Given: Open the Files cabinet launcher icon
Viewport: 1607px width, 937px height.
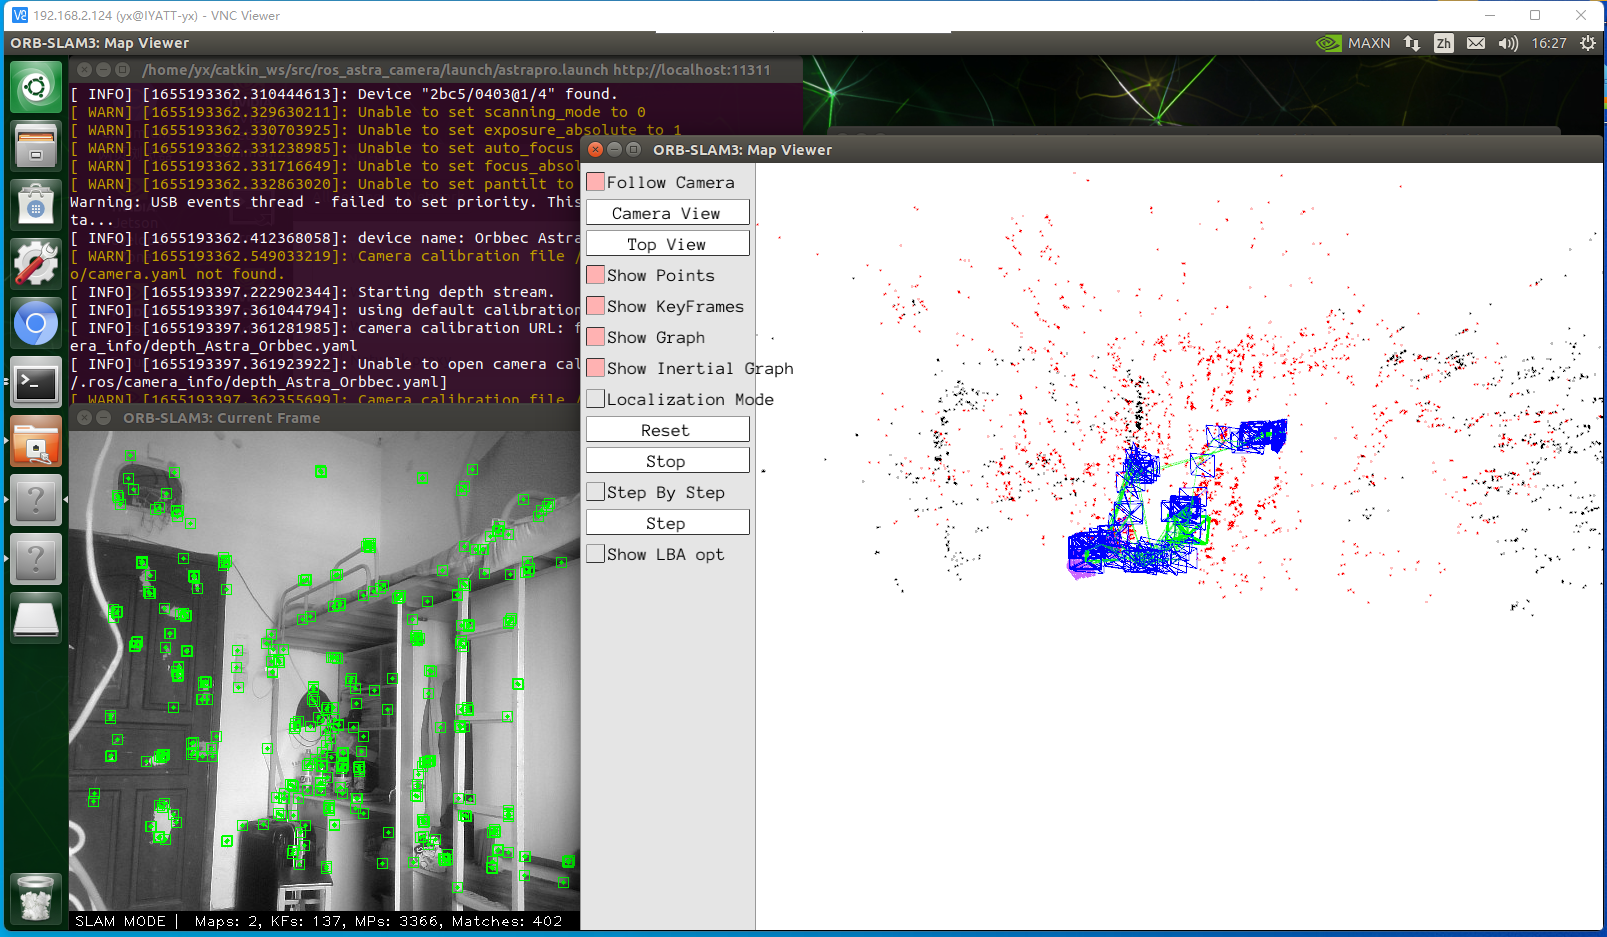Looking at the screenshot, I should coord(36,145).
